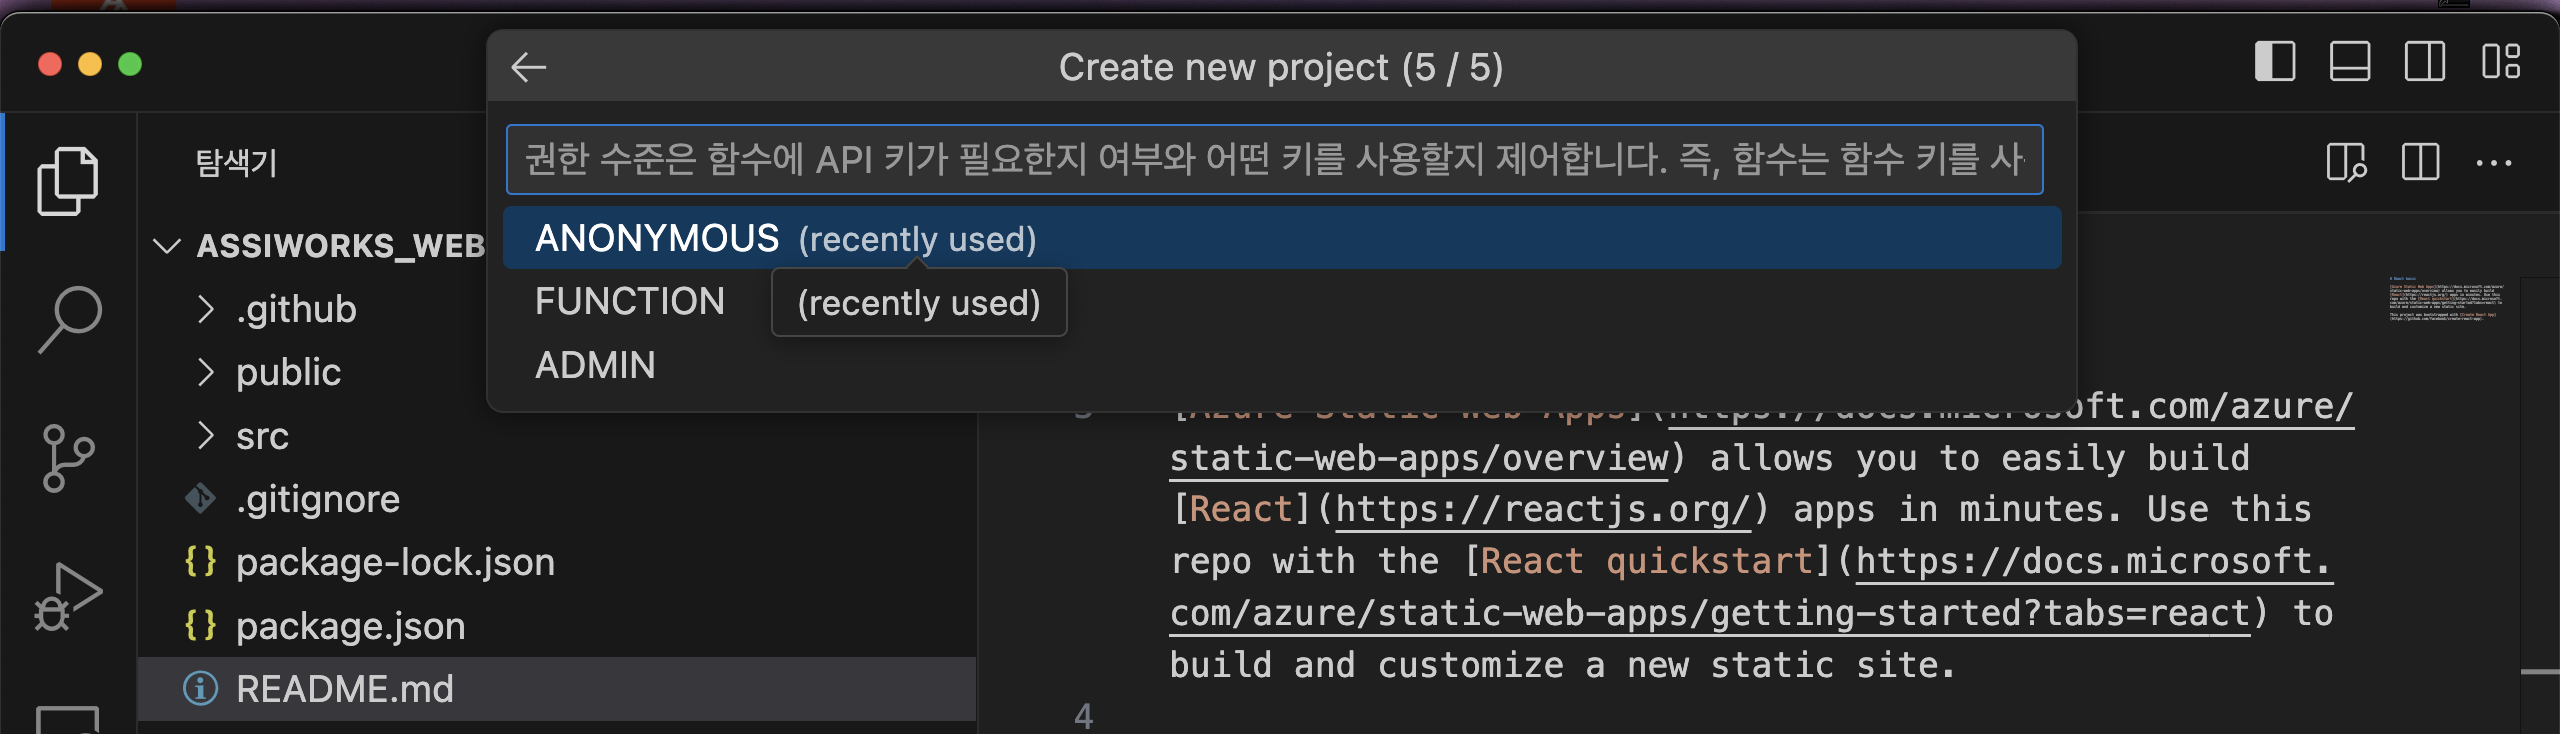Select ANONYMOUS authorization level
The image size is (2560, 734).
tap(657, 239)
